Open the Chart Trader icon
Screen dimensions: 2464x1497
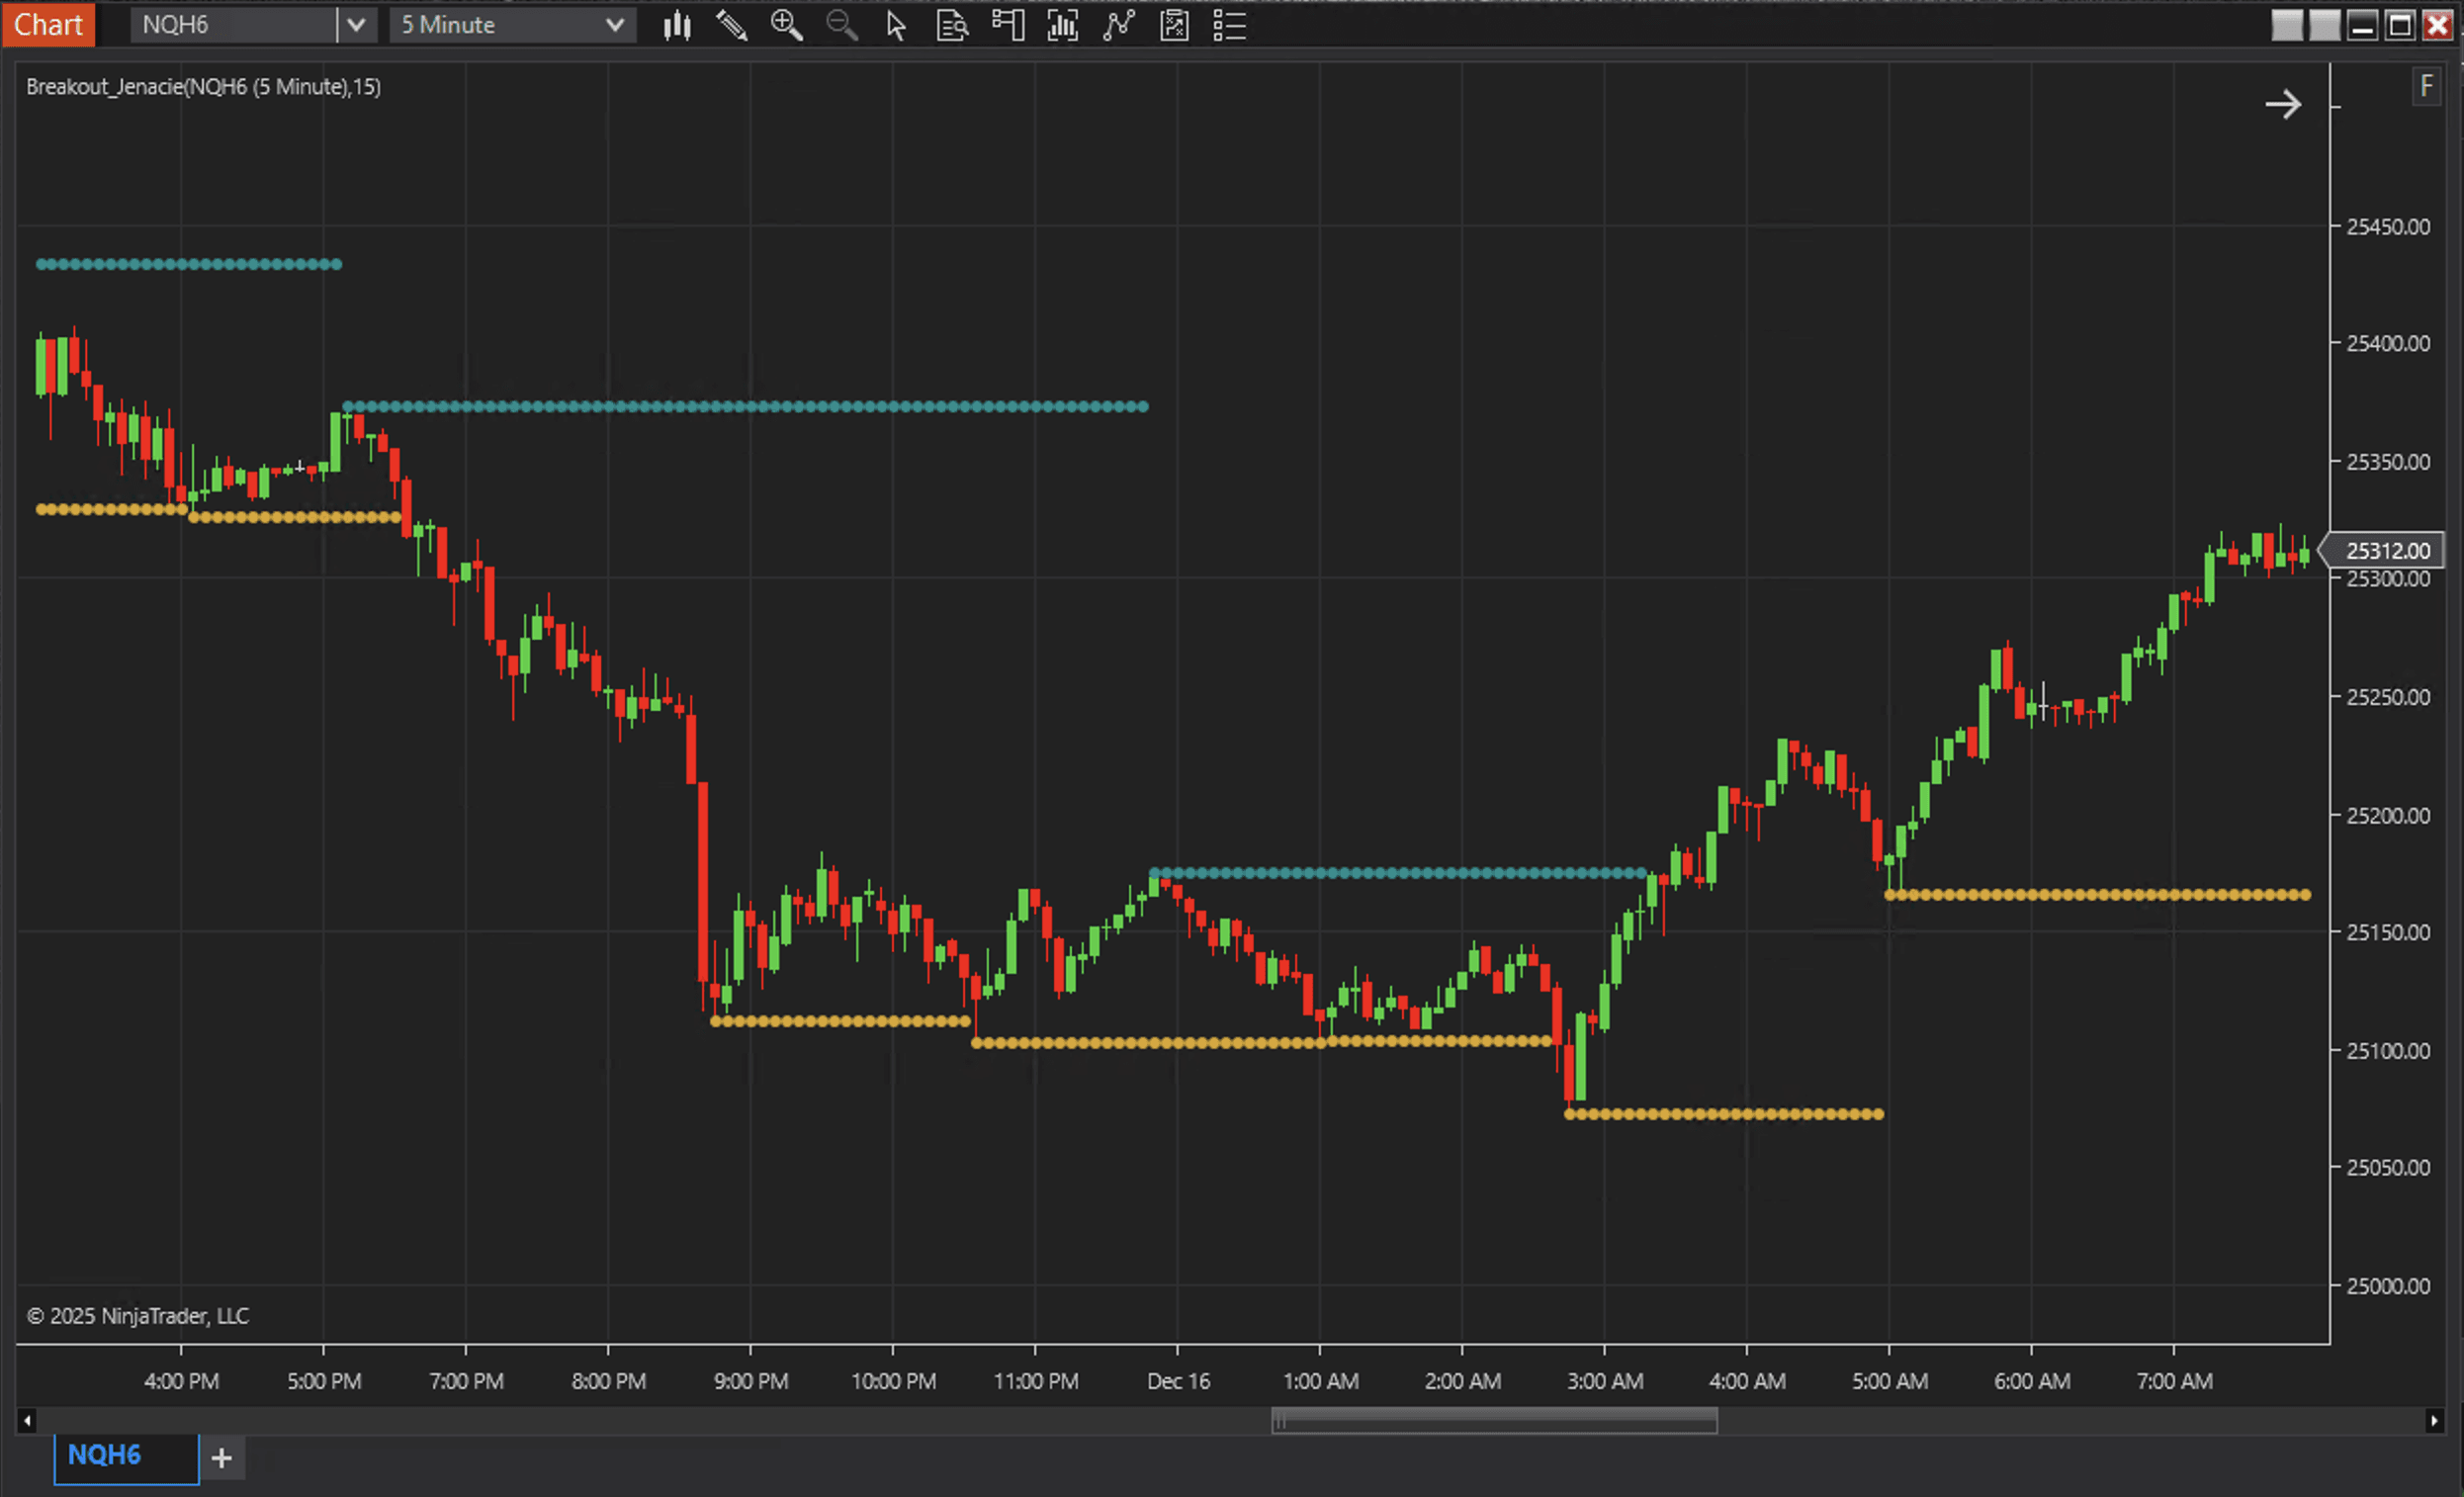(1008, 26)
